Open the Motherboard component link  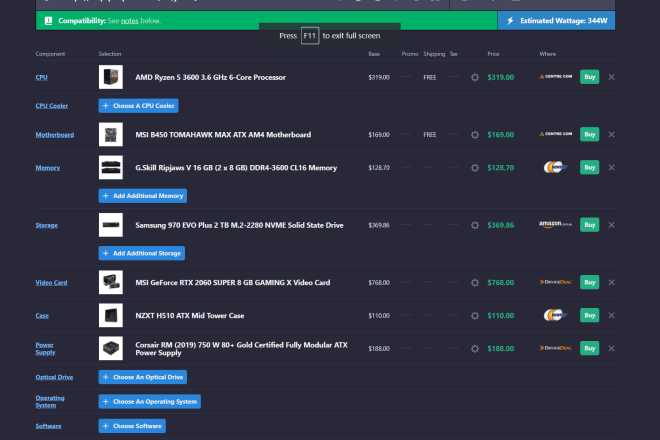pyautogui.click(x=55, y=135)
